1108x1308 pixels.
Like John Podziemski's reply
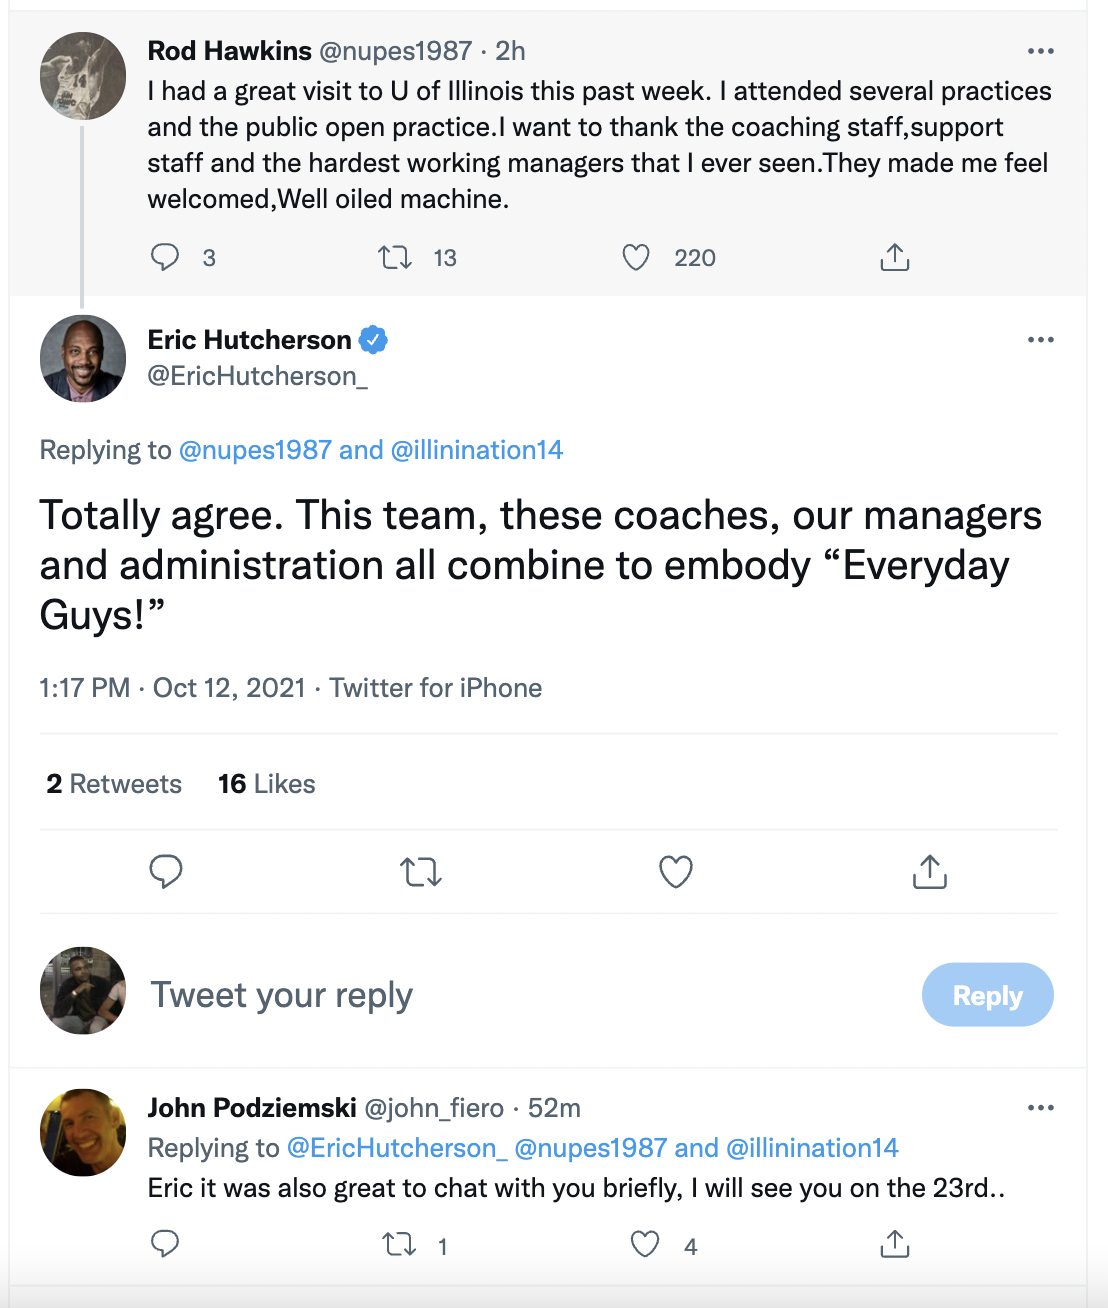pyautogui.click(x=645, y=1244)
